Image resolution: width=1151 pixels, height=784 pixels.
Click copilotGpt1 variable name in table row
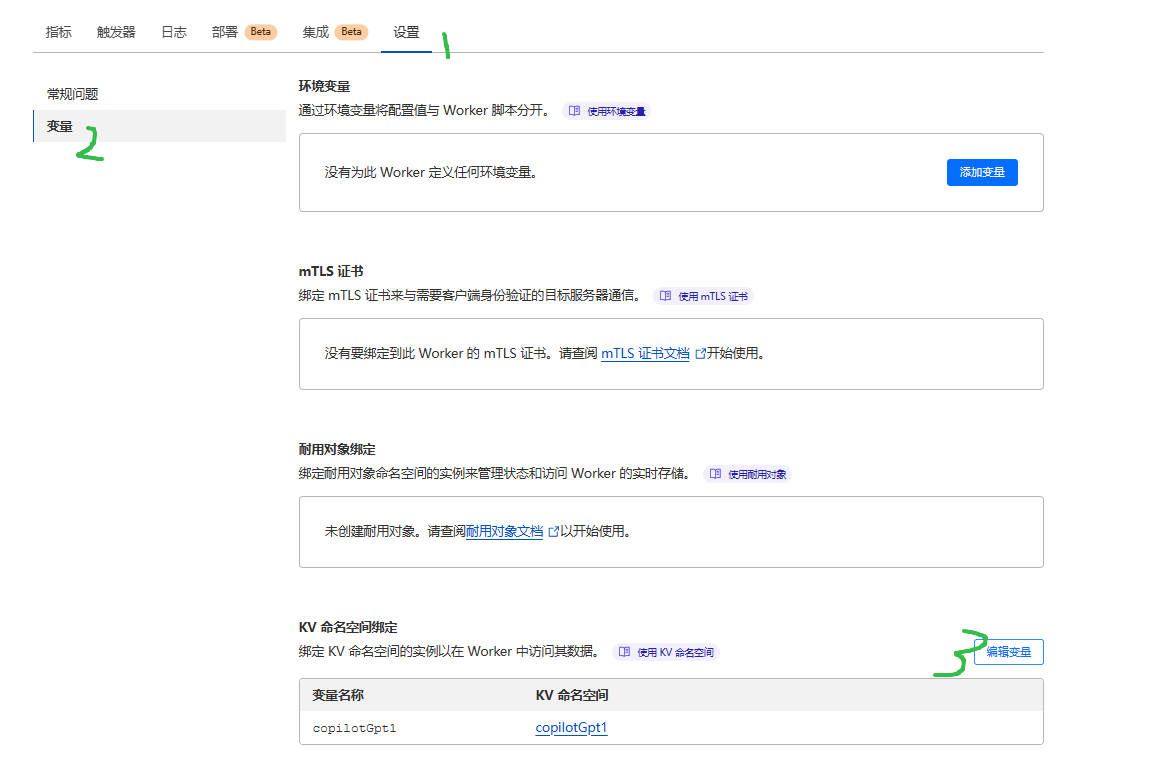tap(354, 728)
